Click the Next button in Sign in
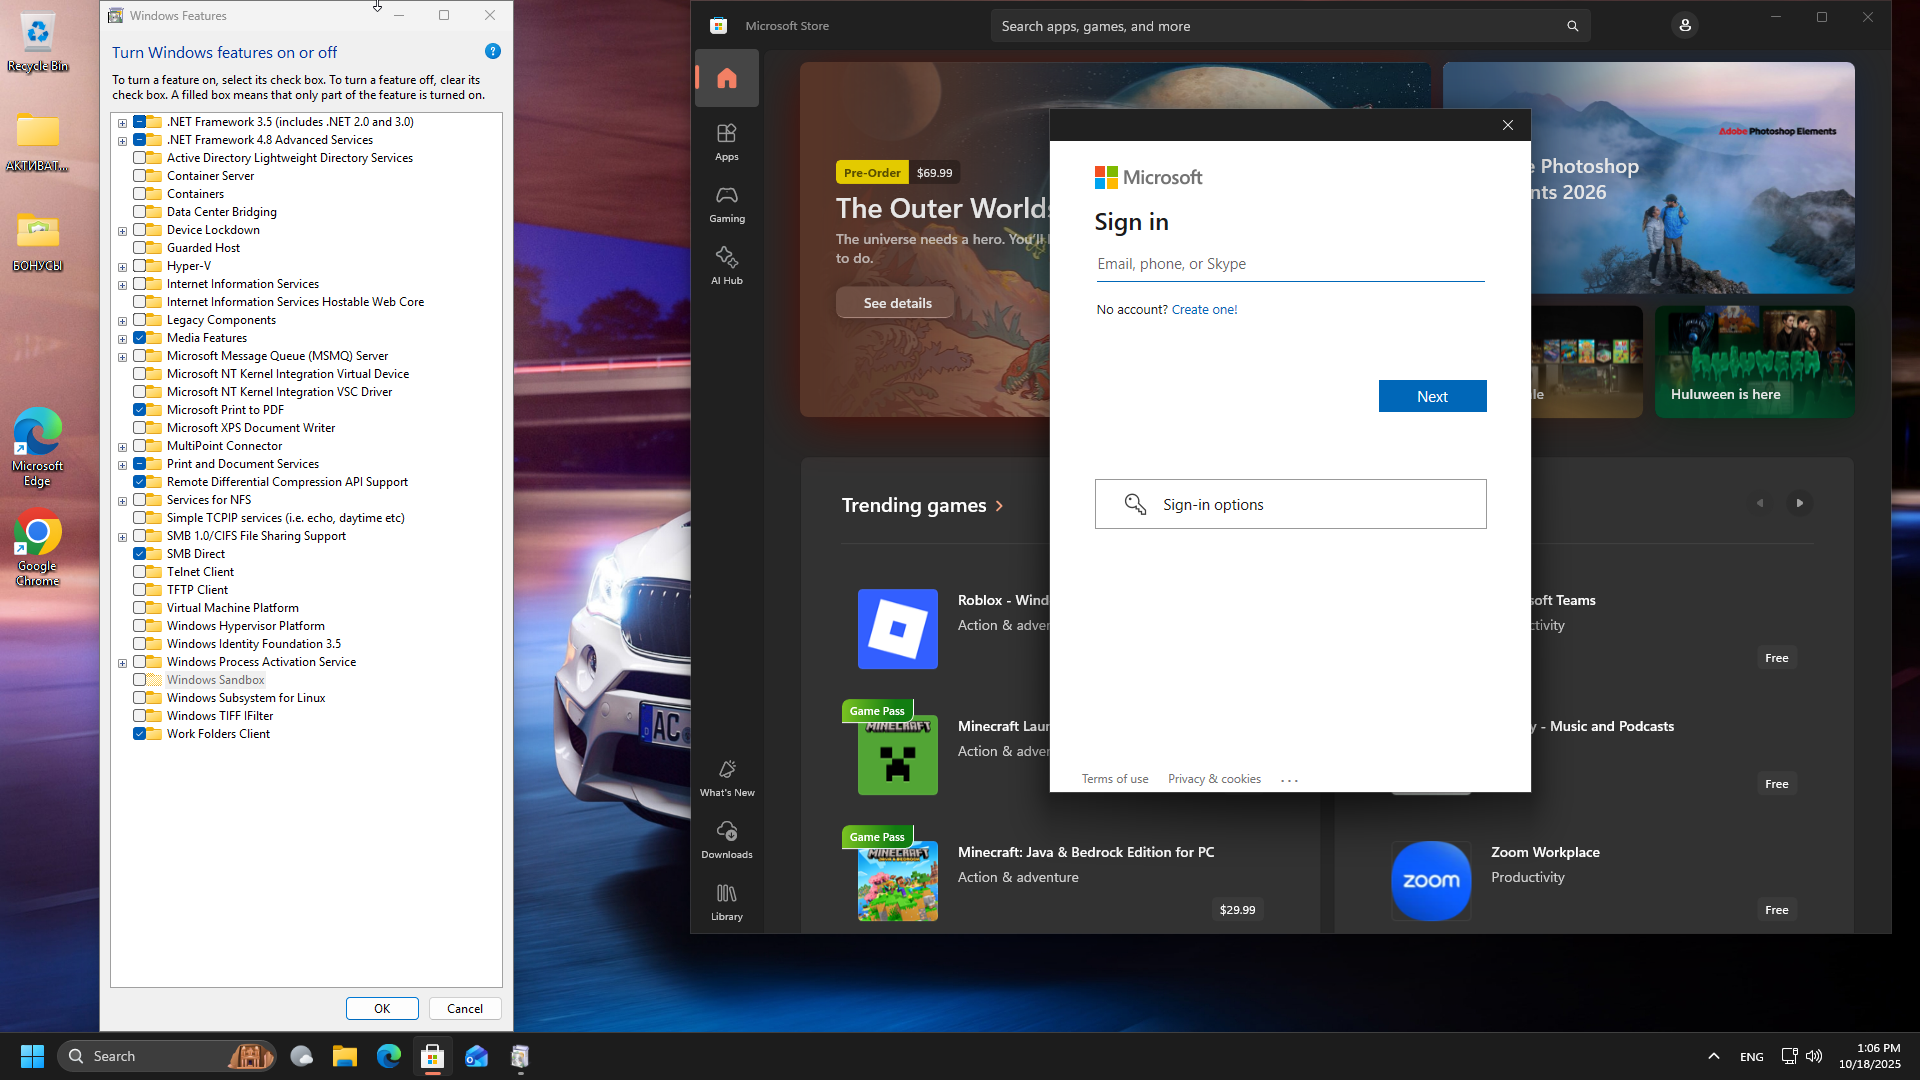 click(1432, 396)
